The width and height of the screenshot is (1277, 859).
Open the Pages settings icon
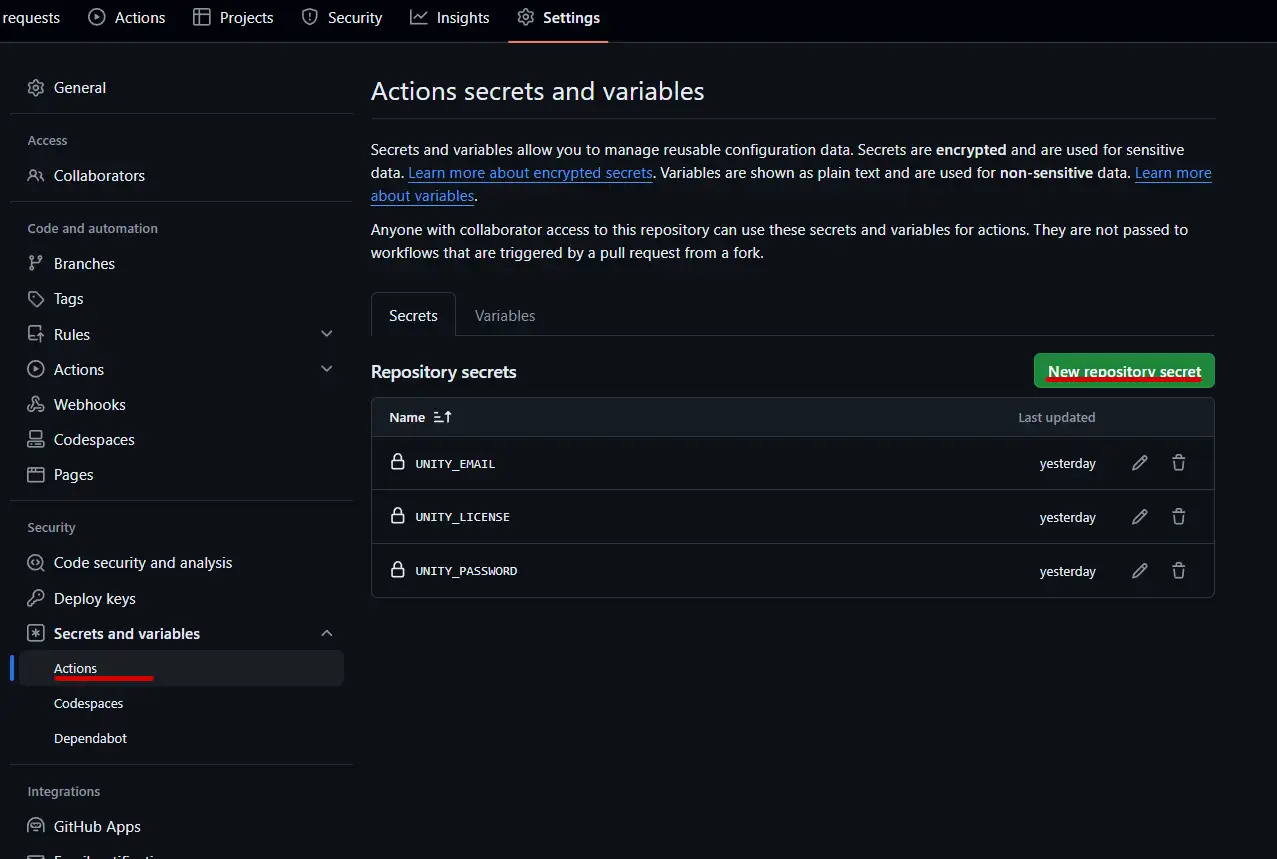[34, 474]
